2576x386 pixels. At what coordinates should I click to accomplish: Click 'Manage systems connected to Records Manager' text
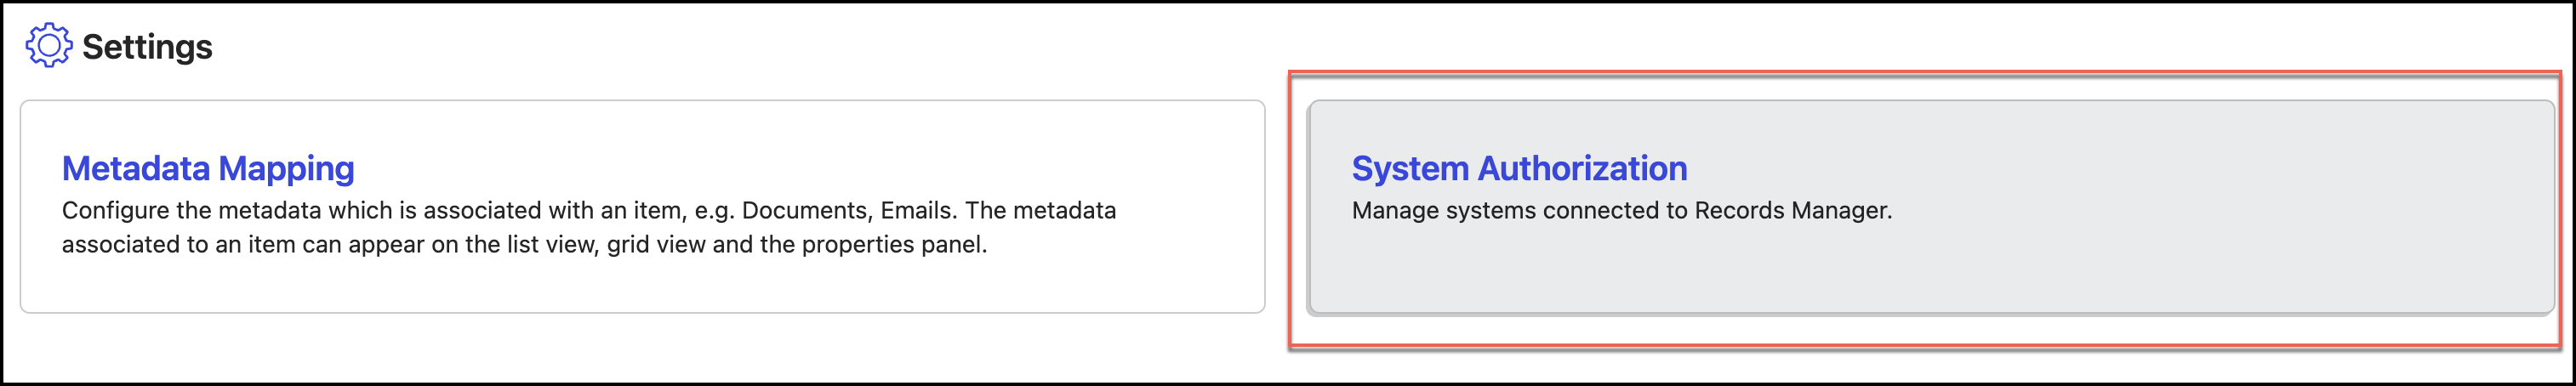tap(1621, 211)
